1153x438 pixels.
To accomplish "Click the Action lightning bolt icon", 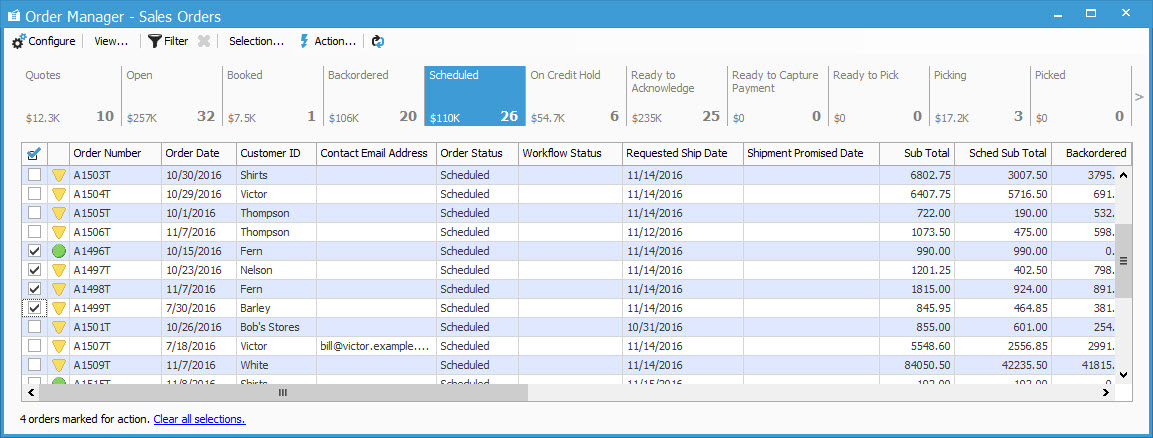I will [x=304, y=41].
